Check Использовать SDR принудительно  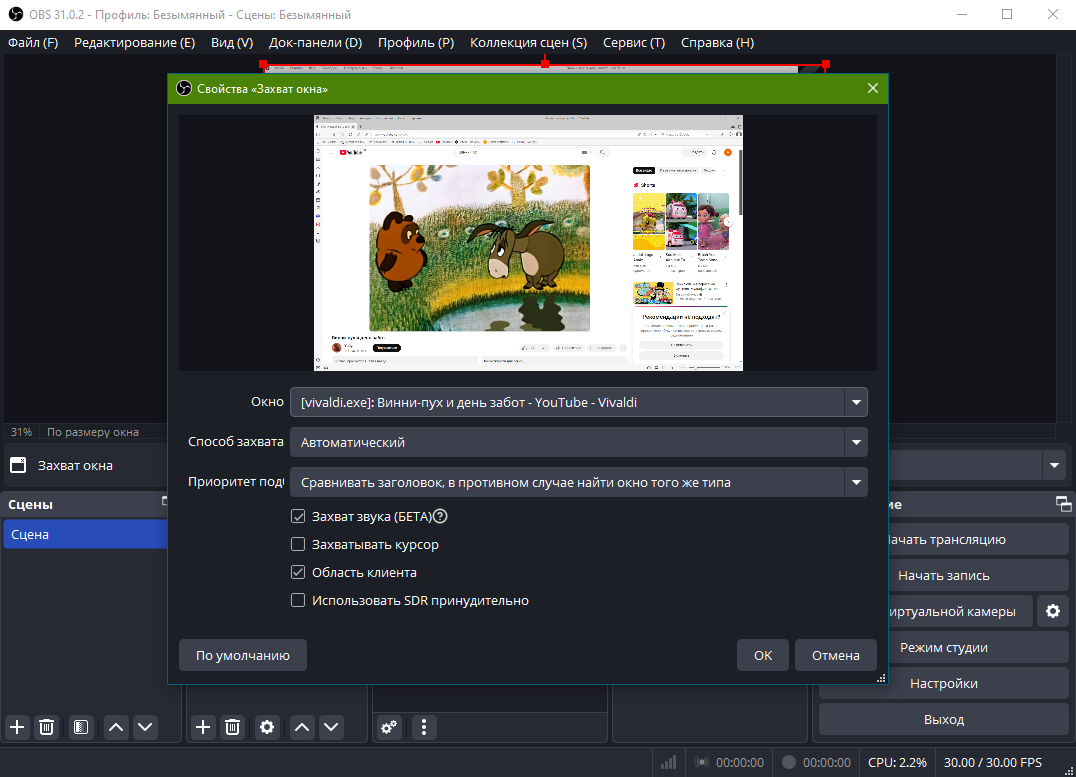pyautogui.click(x=298, y=601)
